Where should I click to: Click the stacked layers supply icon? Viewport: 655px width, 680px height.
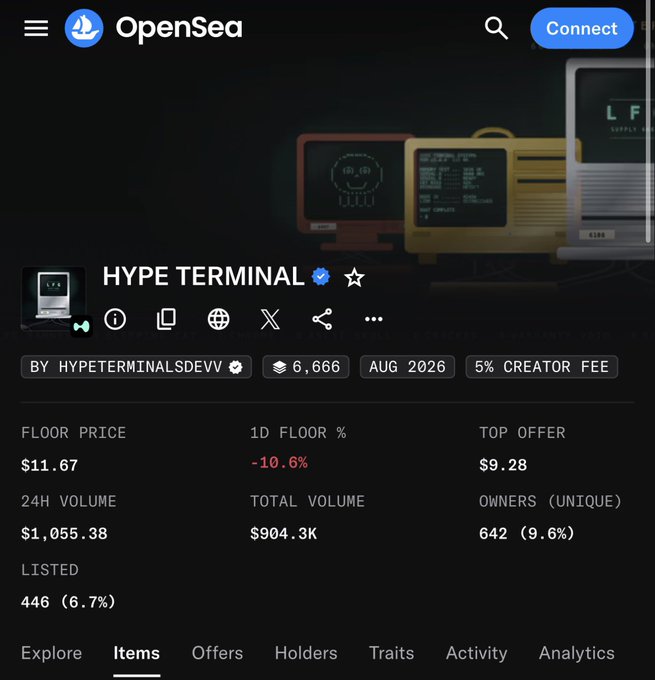pyautogui.click(x=279, y=367)
